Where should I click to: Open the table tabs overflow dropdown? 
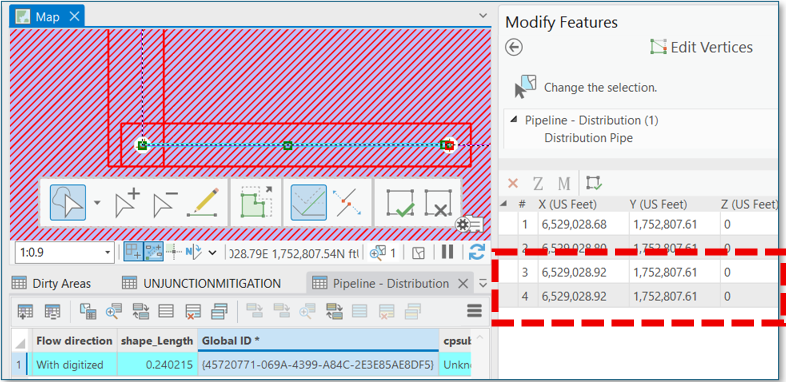[483, 284]
